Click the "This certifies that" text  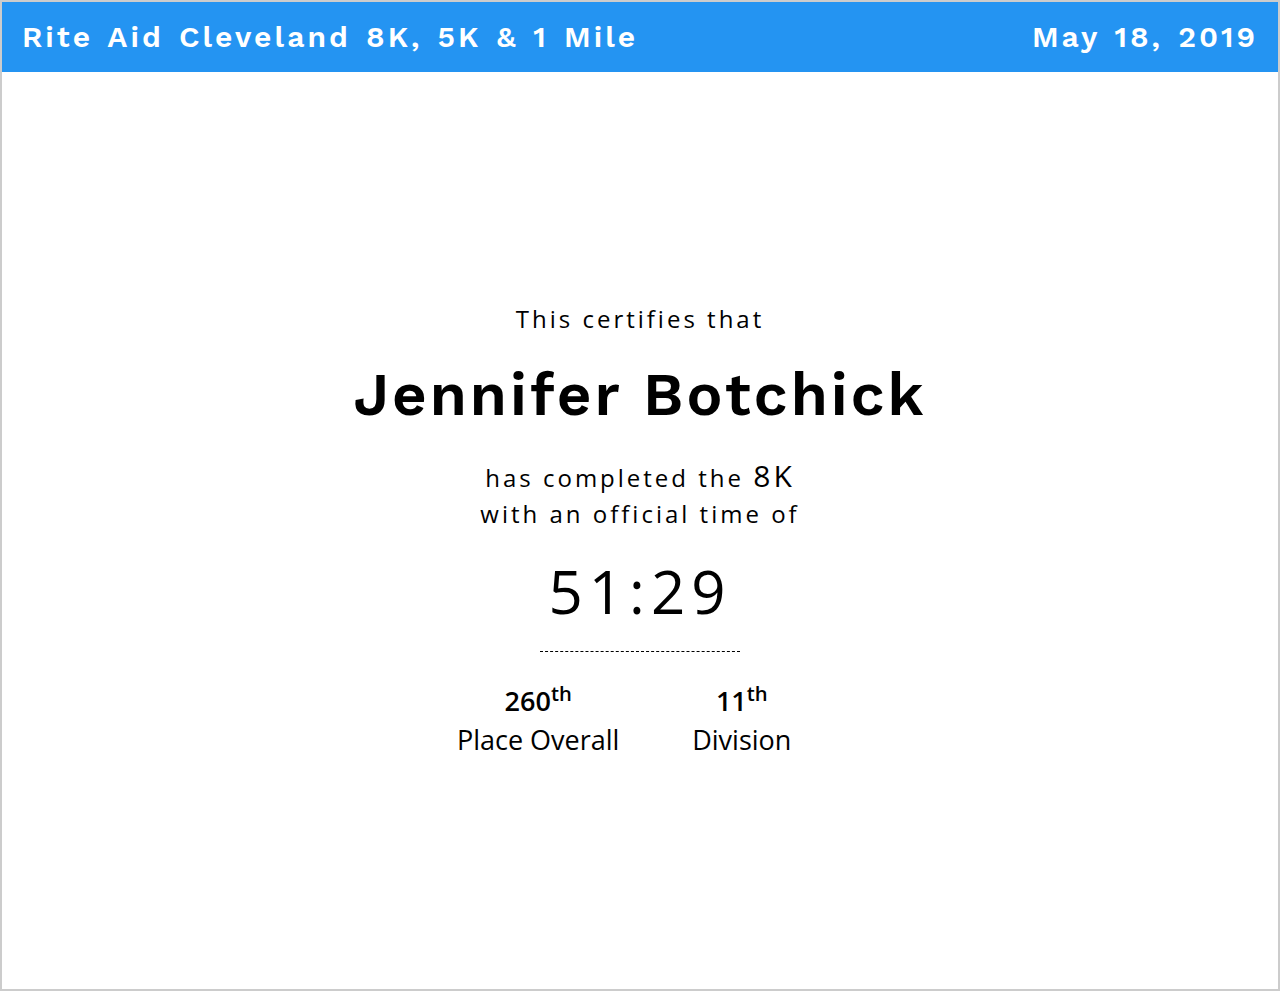[639, 320]
